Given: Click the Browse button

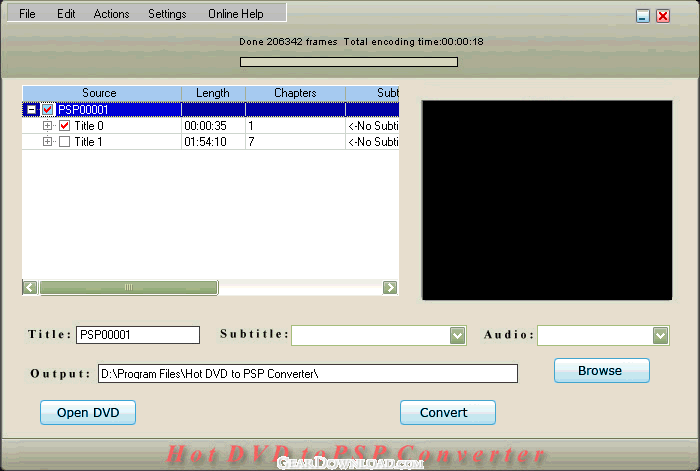Looking at the screenshot, I should 602,371.
